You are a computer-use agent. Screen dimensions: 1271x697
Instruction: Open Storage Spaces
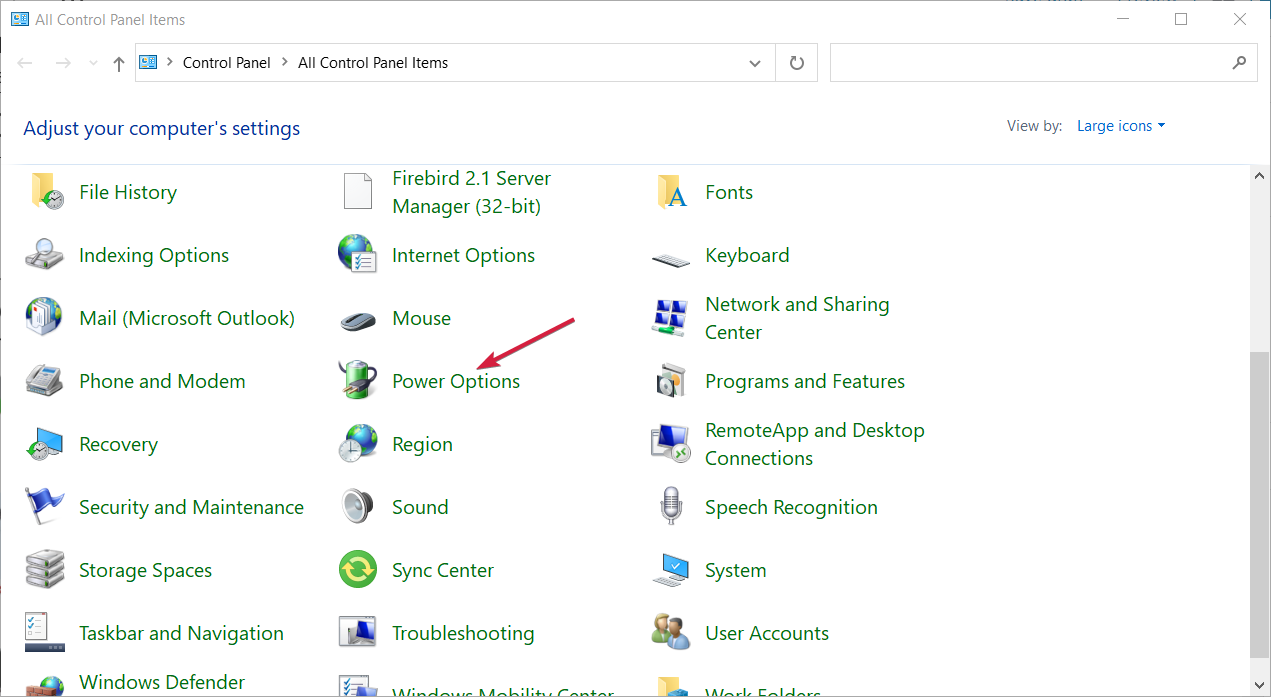click(x=145, y=570)
